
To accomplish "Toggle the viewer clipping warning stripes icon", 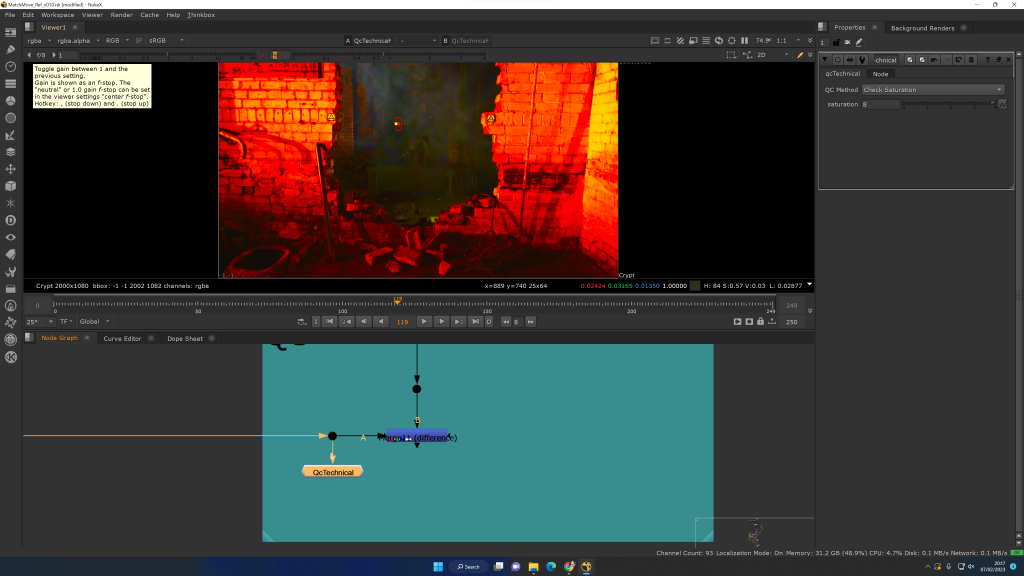I will click(680, 40).
